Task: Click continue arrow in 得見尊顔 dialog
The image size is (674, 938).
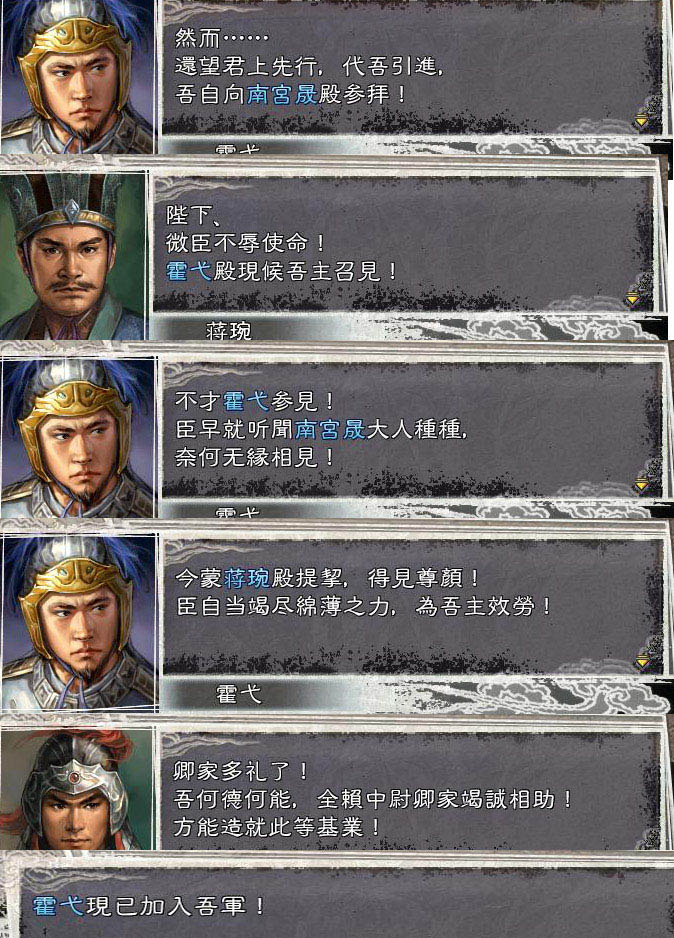Action: coord(642,660)
